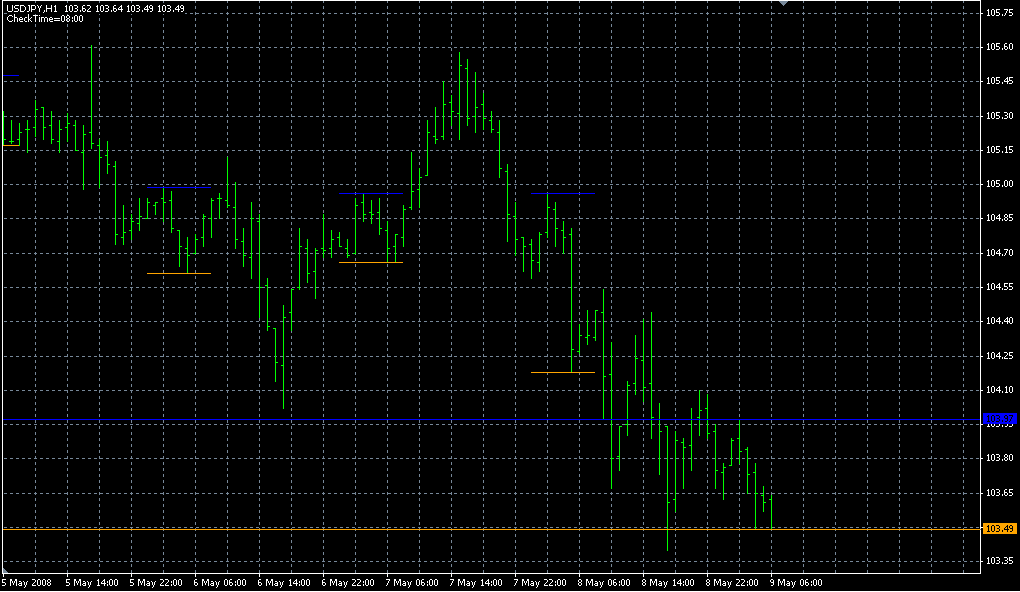The width and height of the screenshot is (1020, 592).
Task: Select the long orange horizontal line at 103.49
Action: pyautogui.click(x=491, y=530)
